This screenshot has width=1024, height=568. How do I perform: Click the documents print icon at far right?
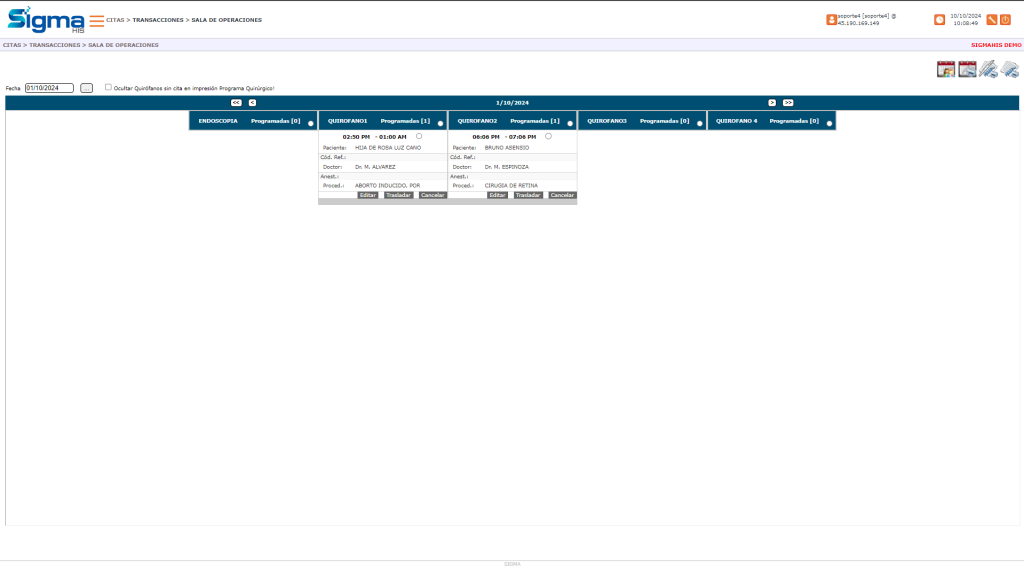[1010, 69]
